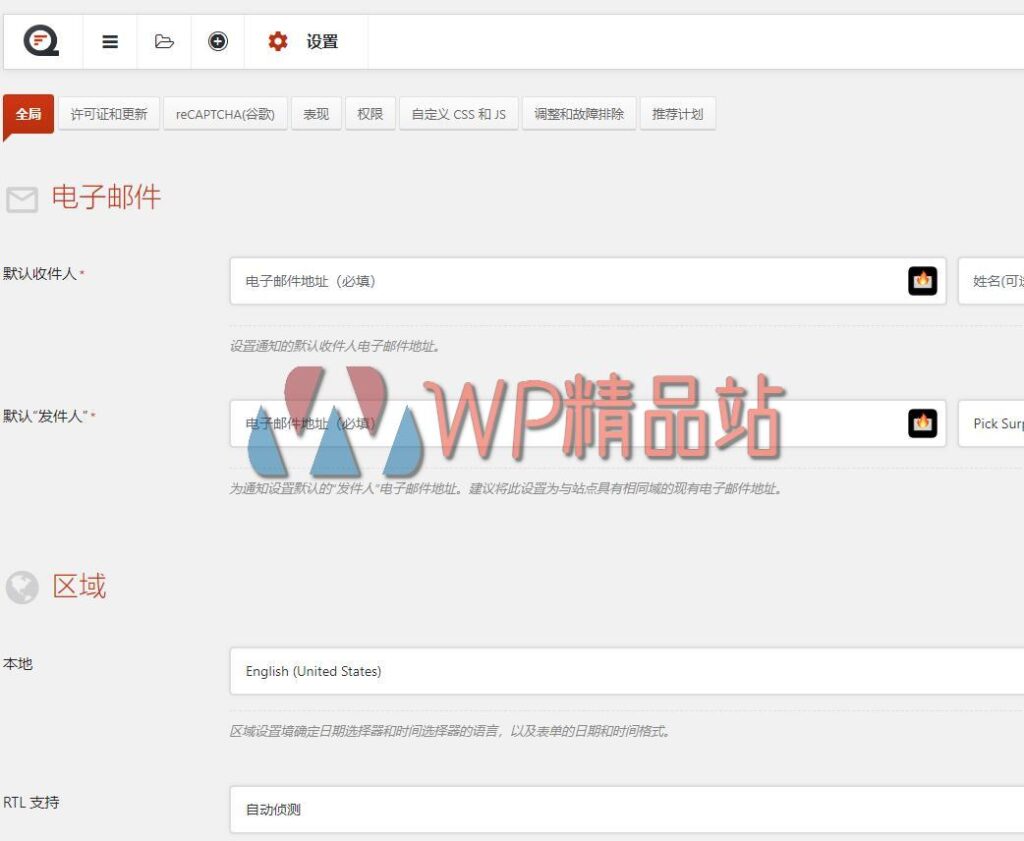Click the open folder icon in the toolbar
1024x841 pixels.
[x=163, y=42]
